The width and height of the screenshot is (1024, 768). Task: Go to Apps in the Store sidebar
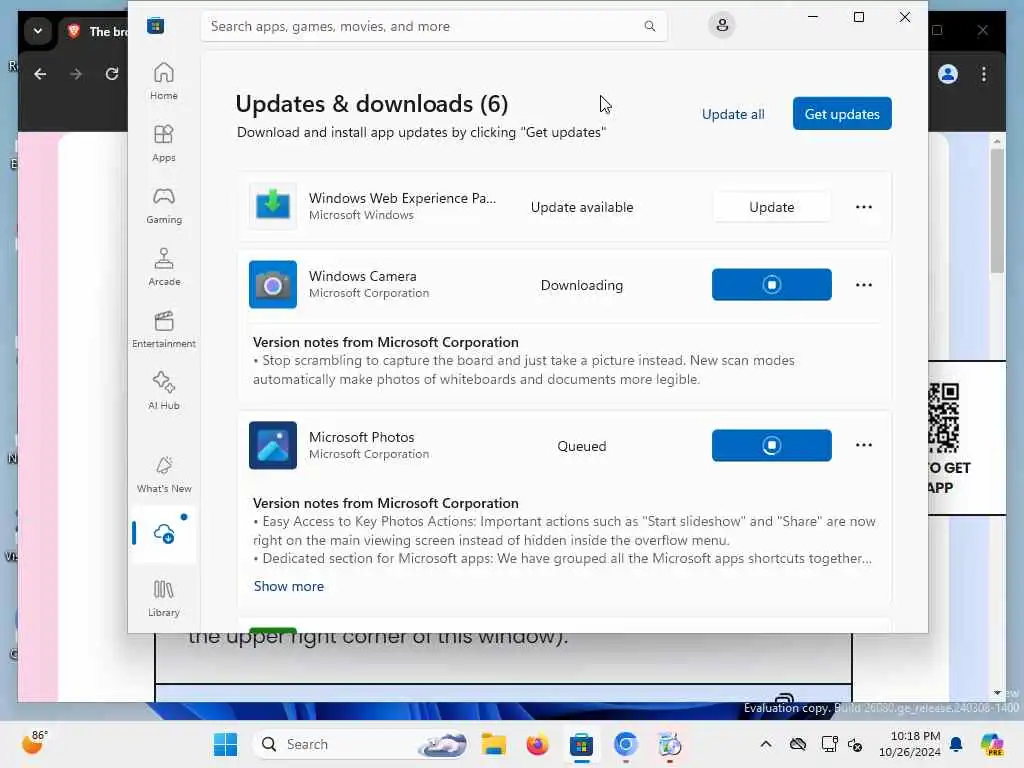(163, 143)
